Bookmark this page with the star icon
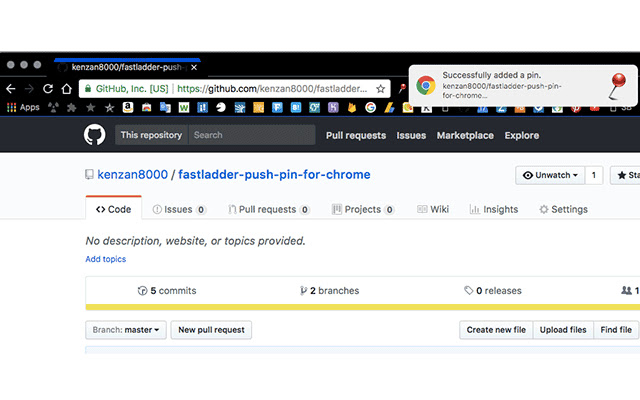This screenshot has height=400, width=640. [x=380, y=89]
